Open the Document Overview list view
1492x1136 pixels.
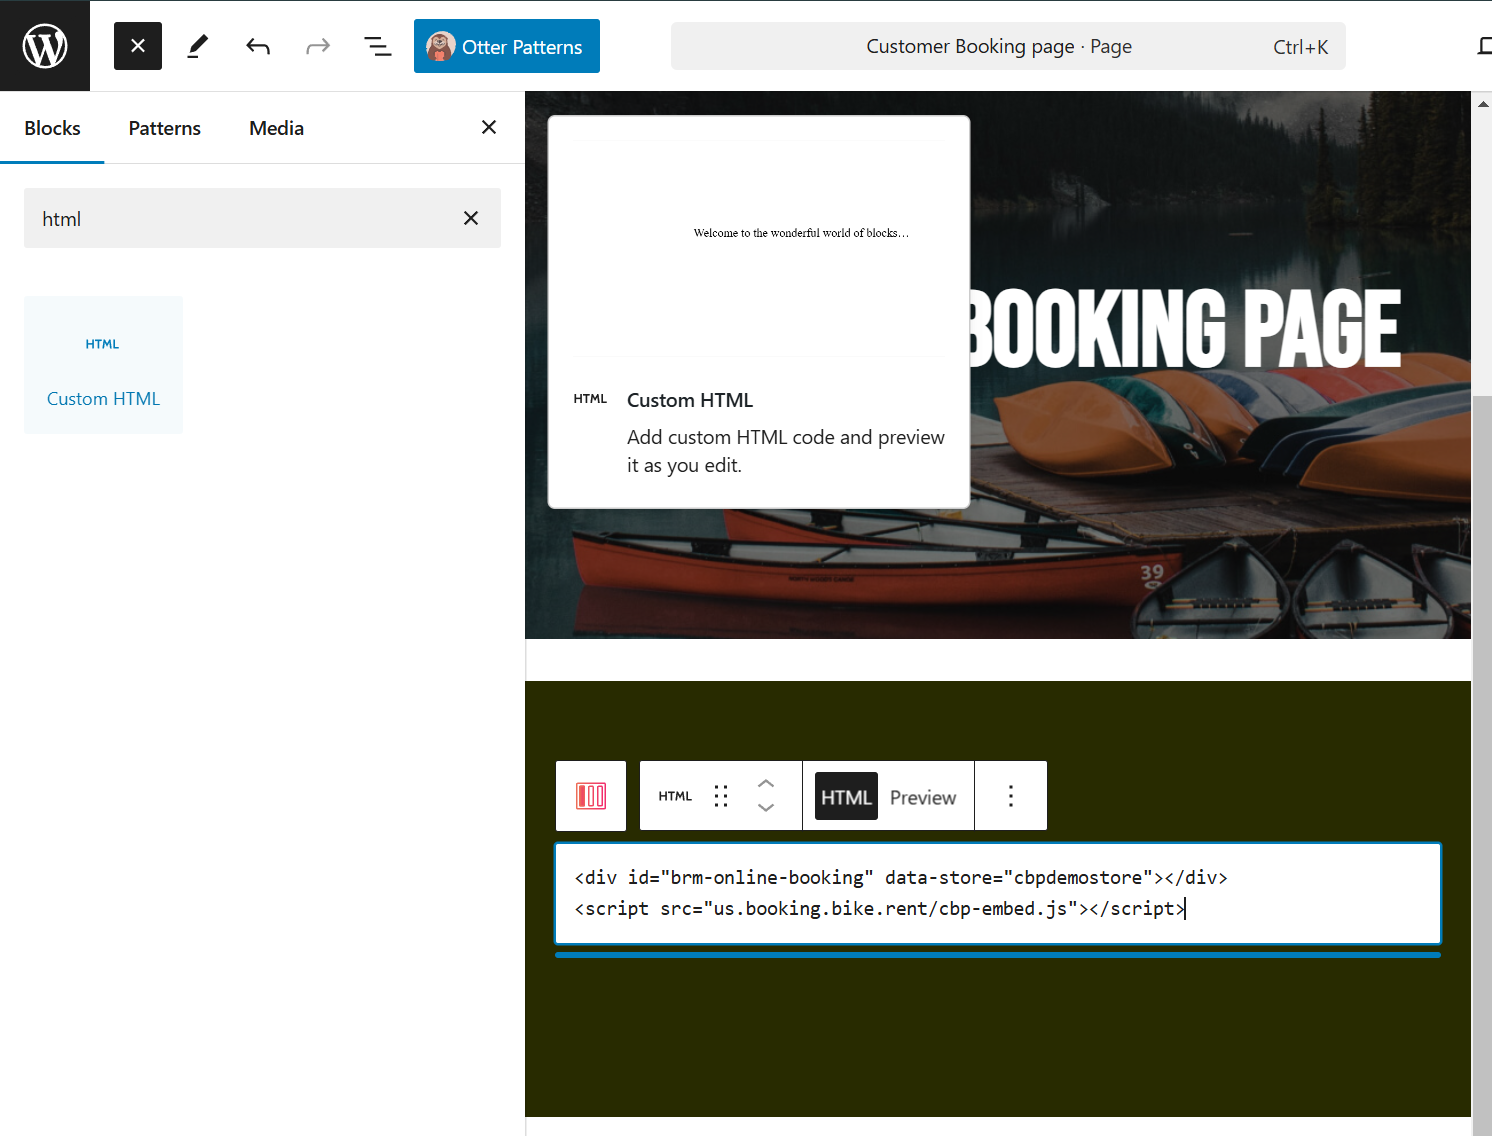coord(377,46)
